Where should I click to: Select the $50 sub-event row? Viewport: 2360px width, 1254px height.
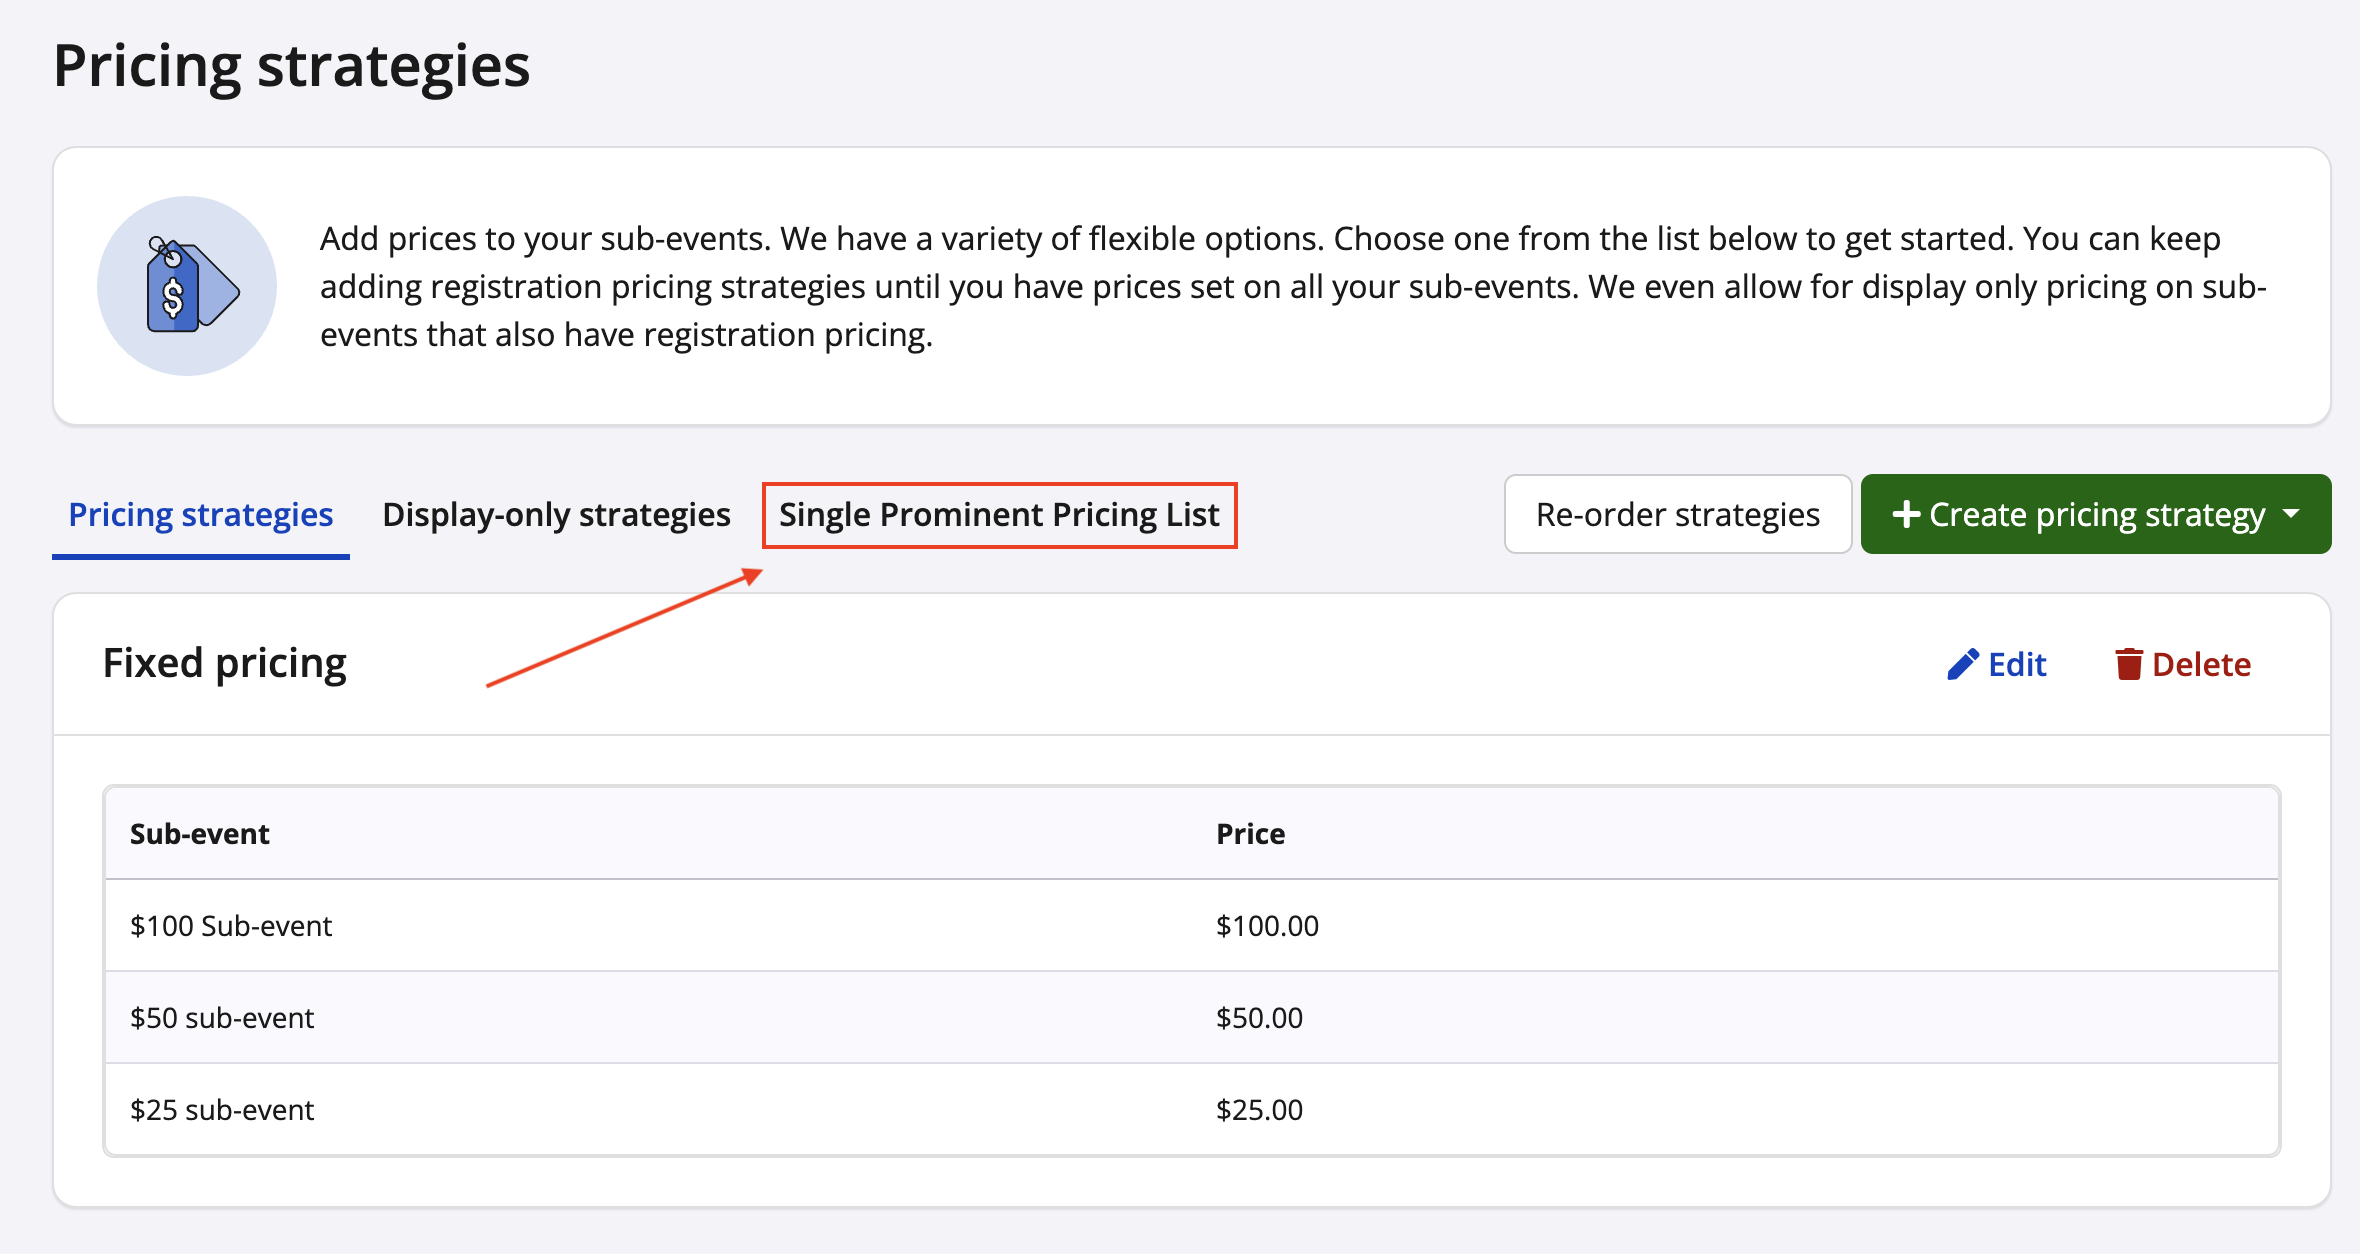click(221, 1017)
